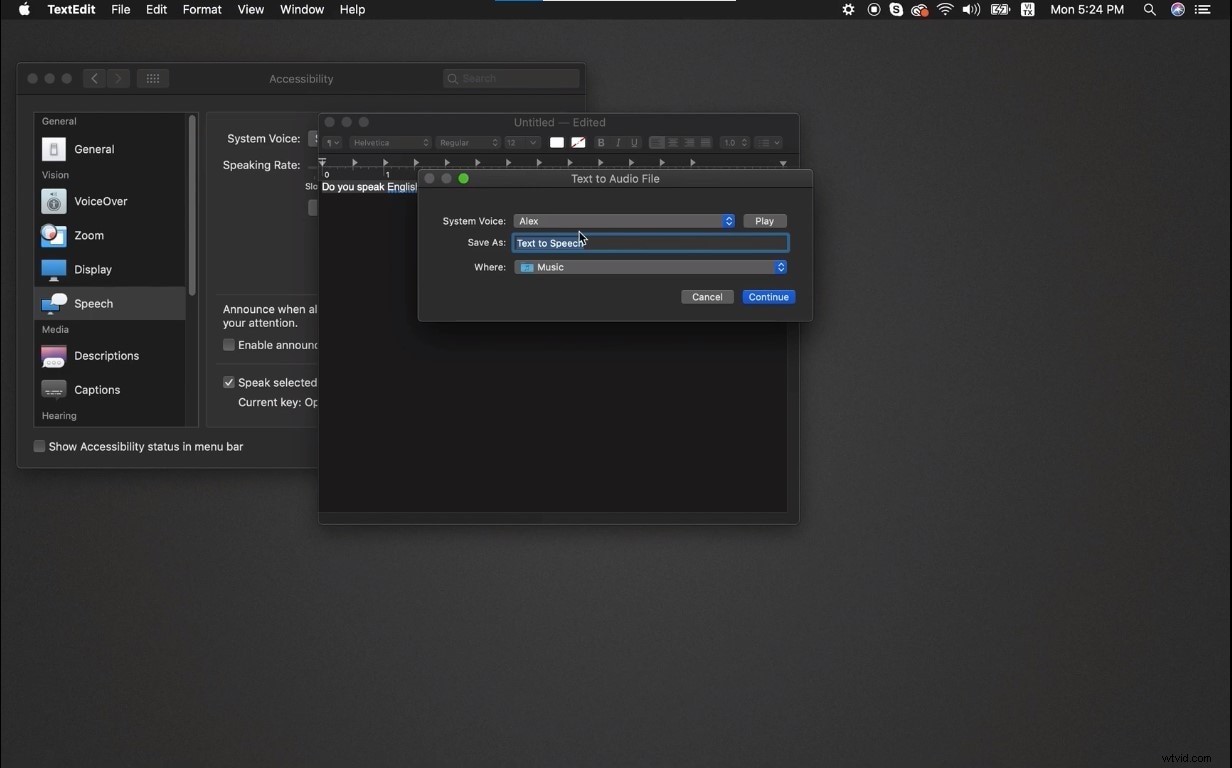Toggle italic formatting

tap(617, 143)
